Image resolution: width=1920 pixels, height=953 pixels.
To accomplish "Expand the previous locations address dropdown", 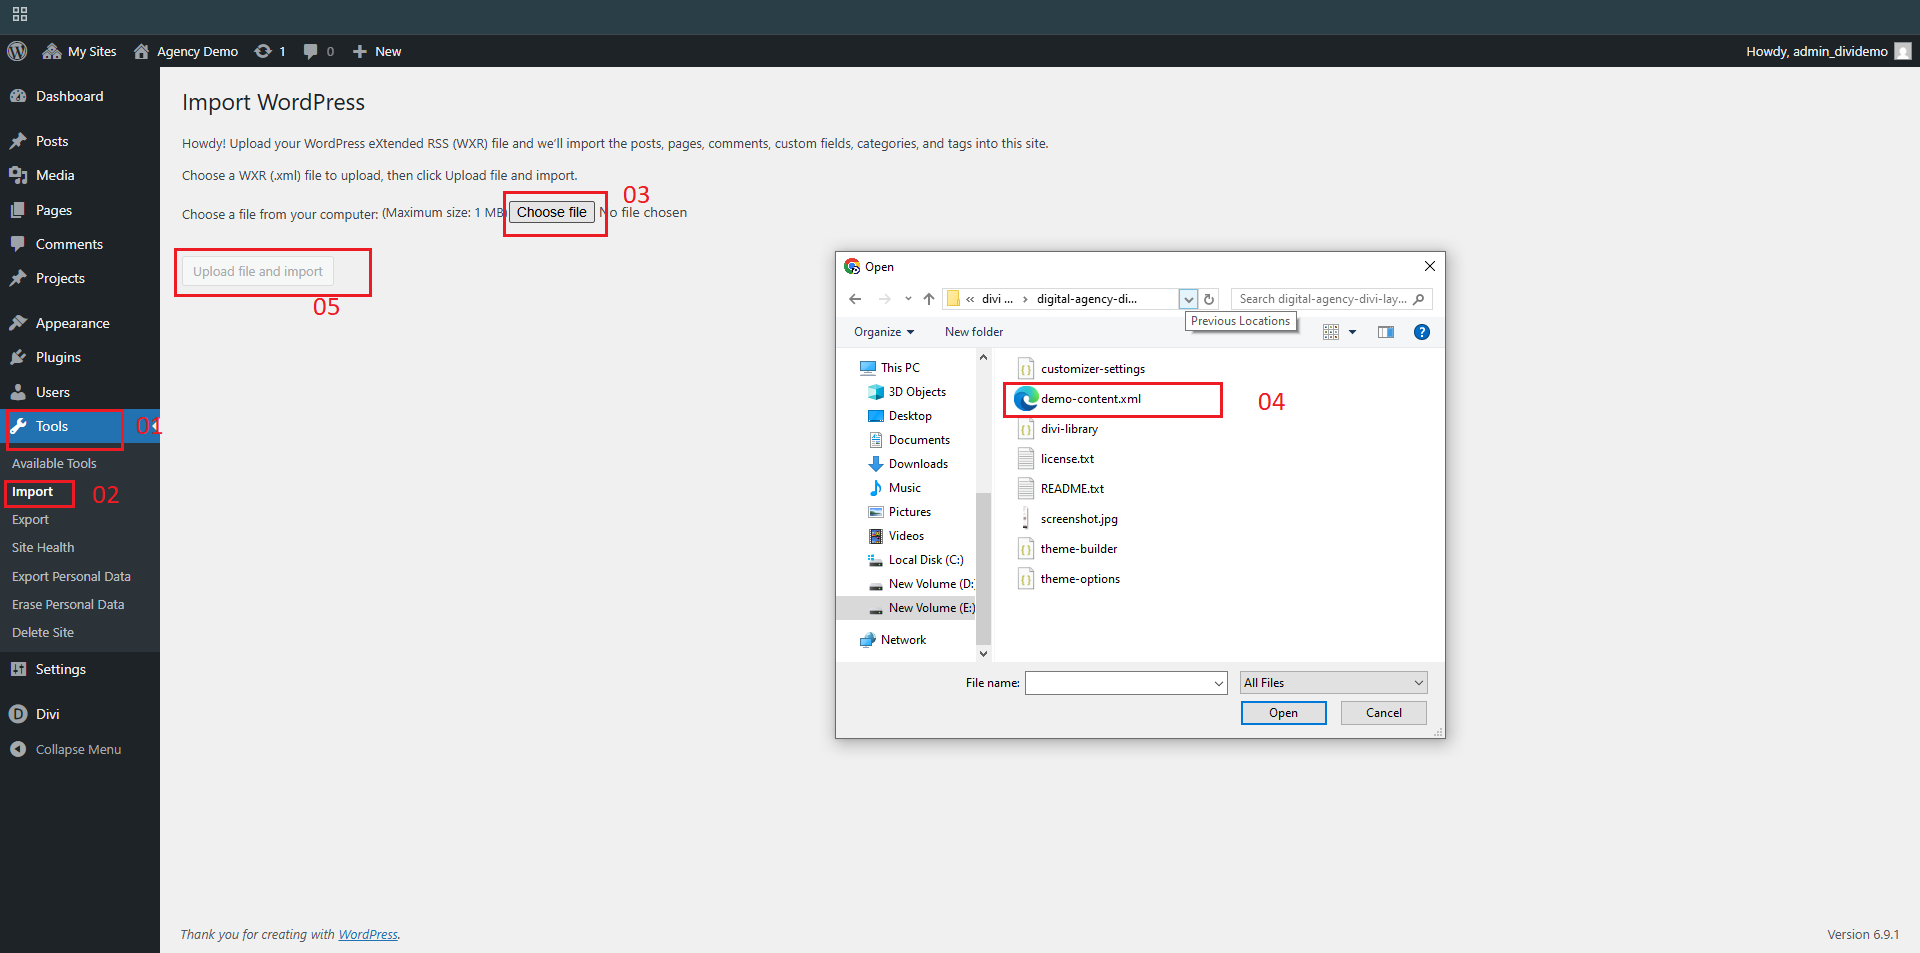I will [1188, 299].
